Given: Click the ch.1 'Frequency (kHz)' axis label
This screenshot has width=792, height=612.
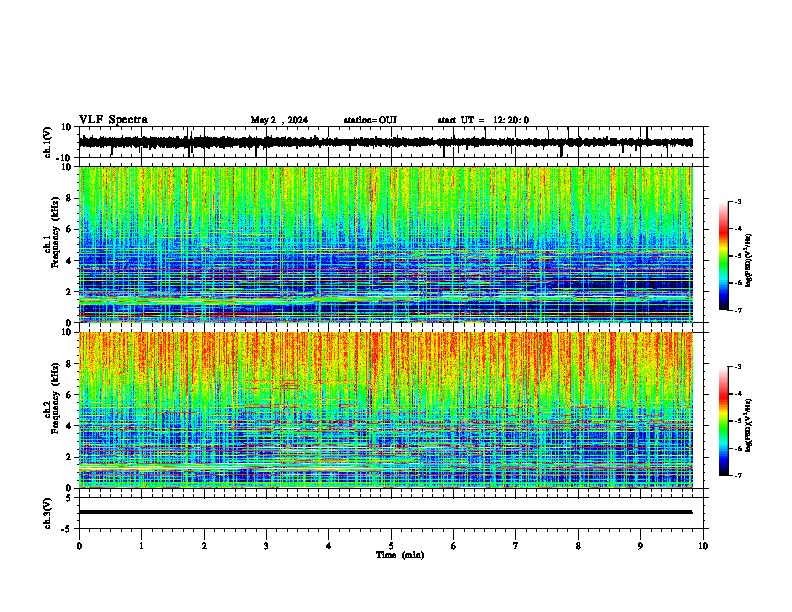Looking at the screenshot, I should 55,233.
